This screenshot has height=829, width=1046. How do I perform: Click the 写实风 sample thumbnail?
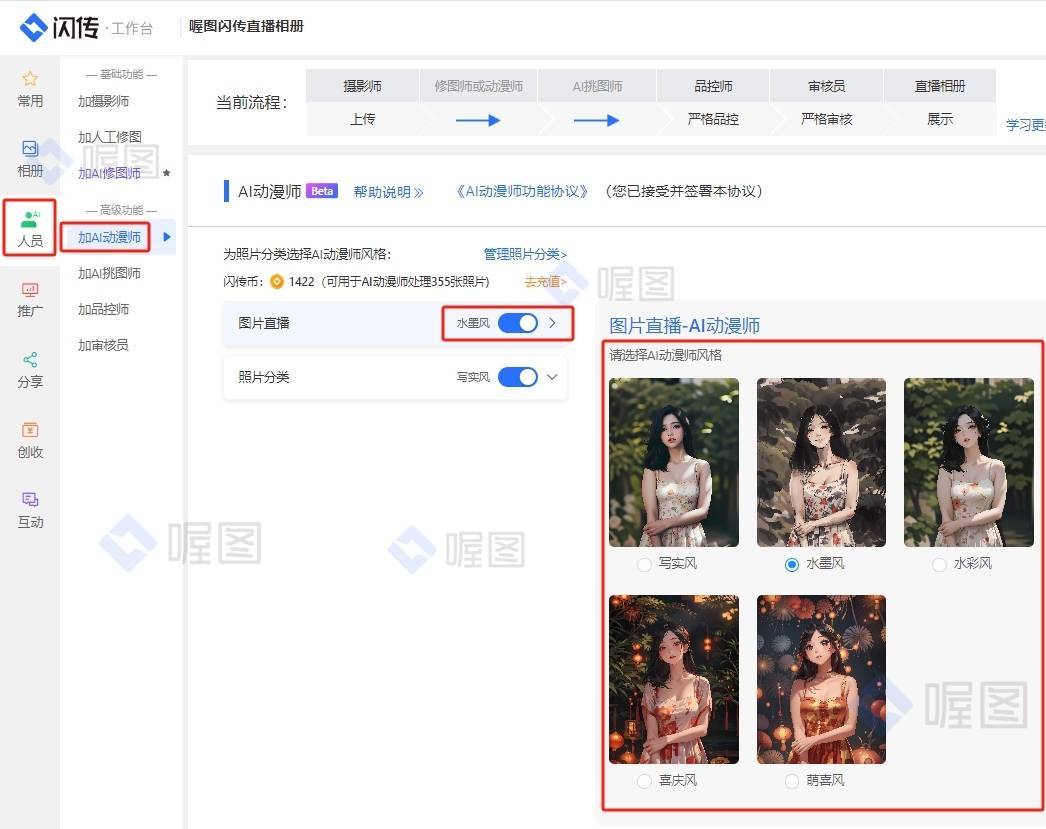[674, 462]
